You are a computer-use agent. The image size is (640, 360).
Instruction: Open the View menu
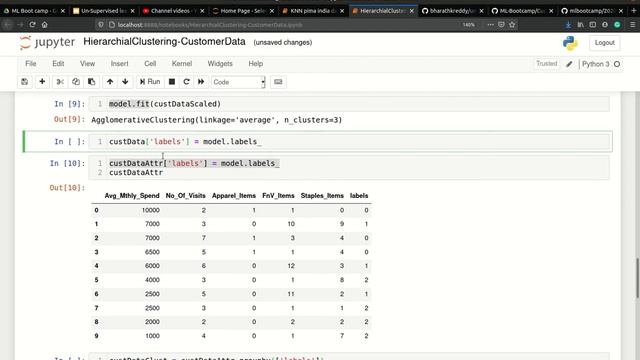87,64
